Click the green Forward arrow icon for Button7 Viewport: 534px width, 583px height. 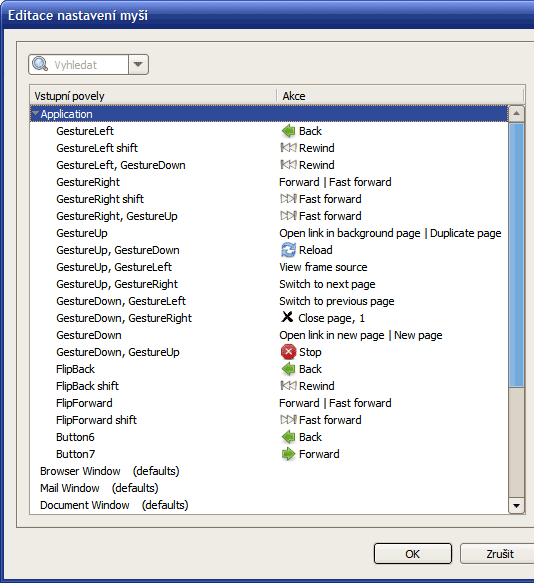point(288,454)
